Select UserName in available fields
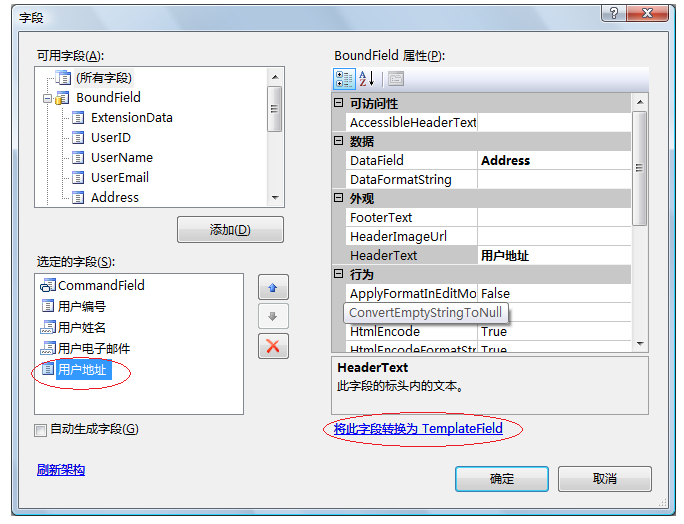This screenshot has width=684, height=524. pos(122,158)
